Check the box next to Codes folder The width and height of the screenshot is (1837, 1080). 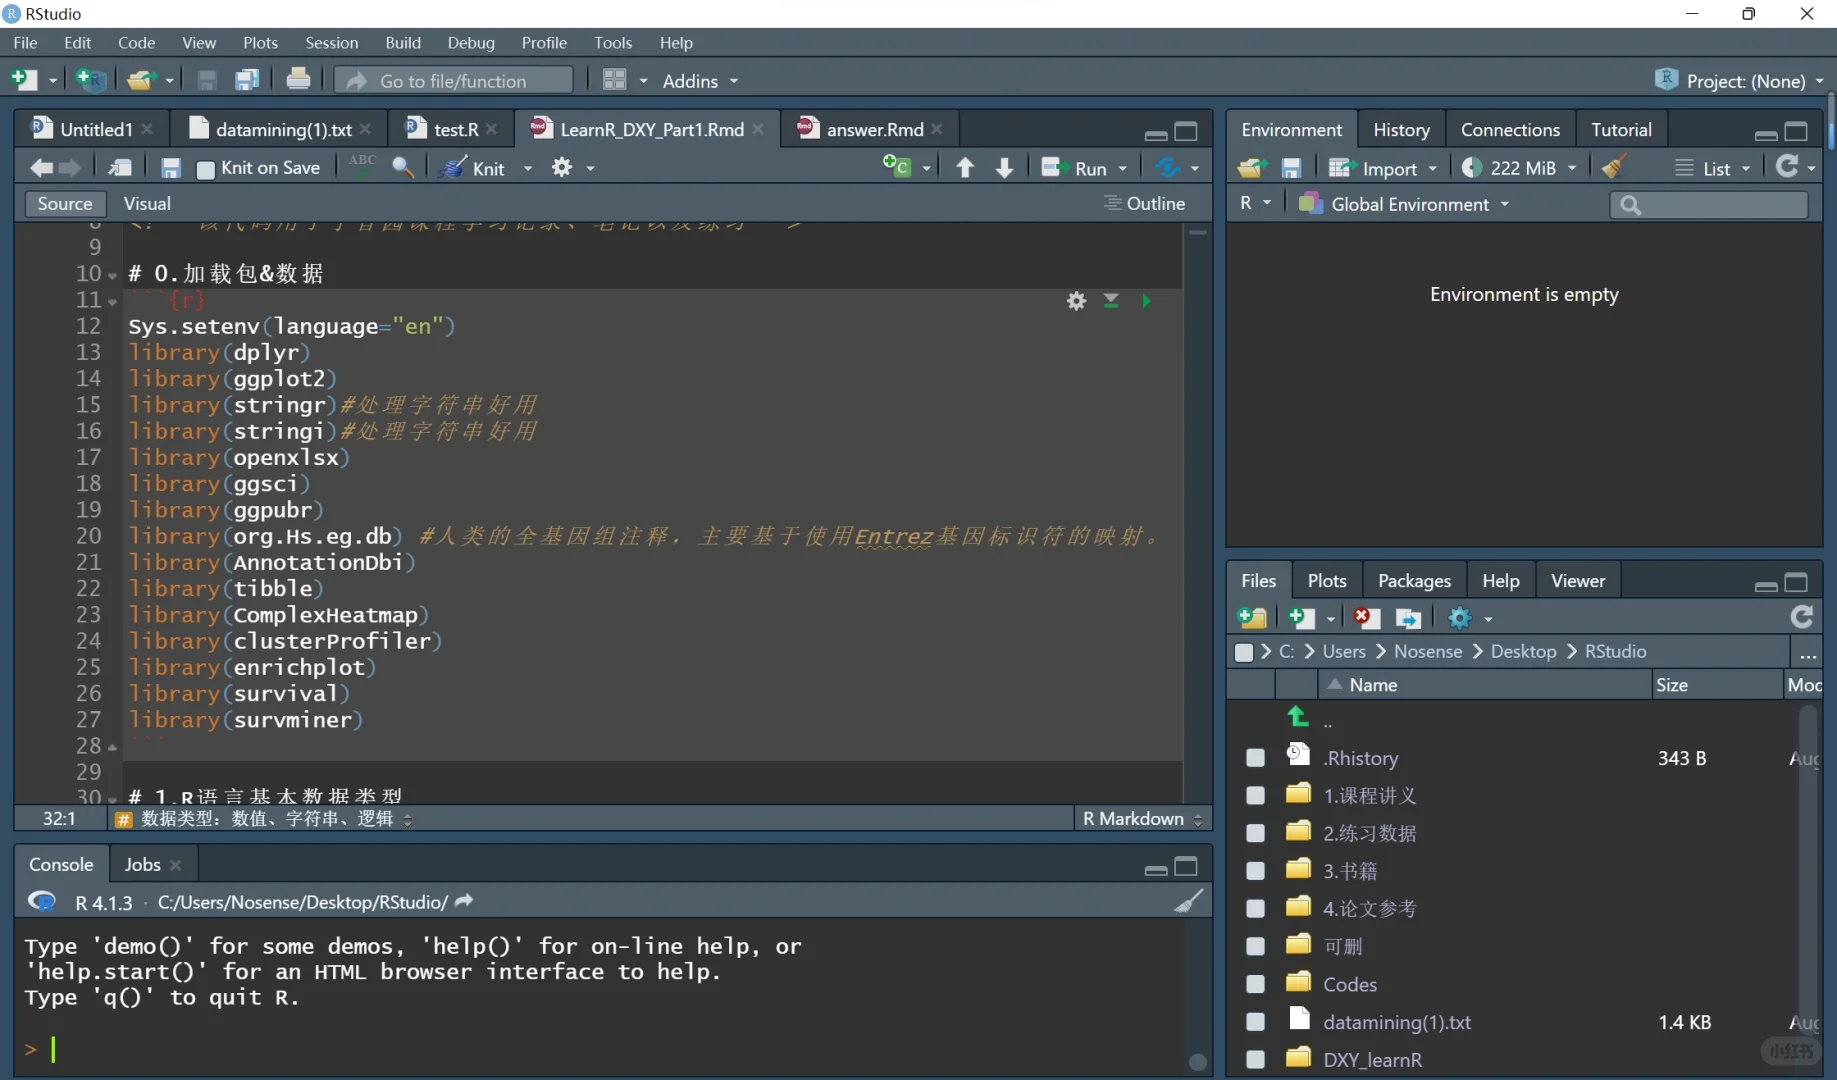coord(1255,984)
